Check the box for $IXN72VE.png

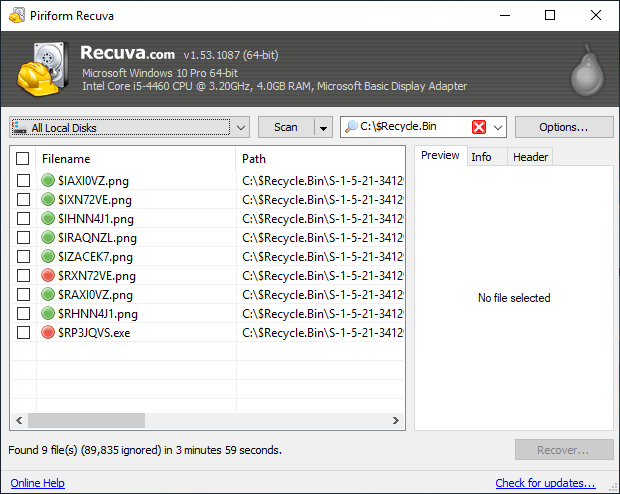23,199
